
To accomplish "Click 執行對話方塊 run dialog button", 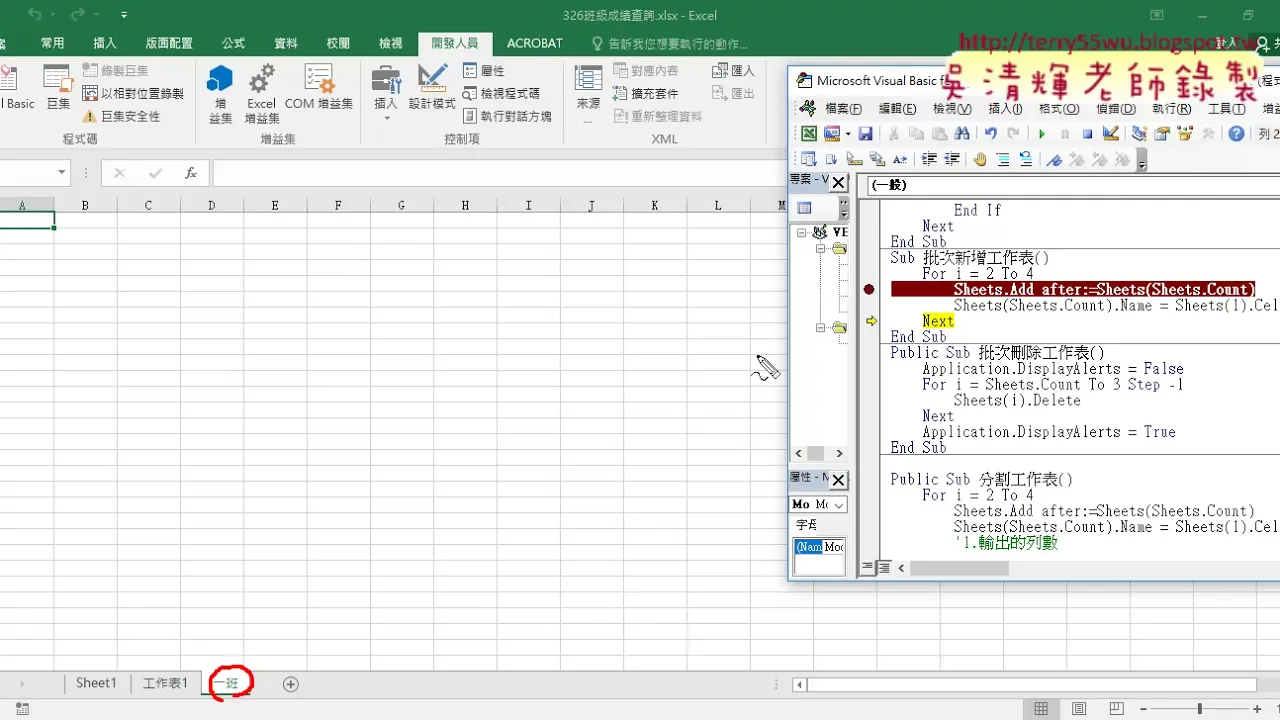I will 507,116.
